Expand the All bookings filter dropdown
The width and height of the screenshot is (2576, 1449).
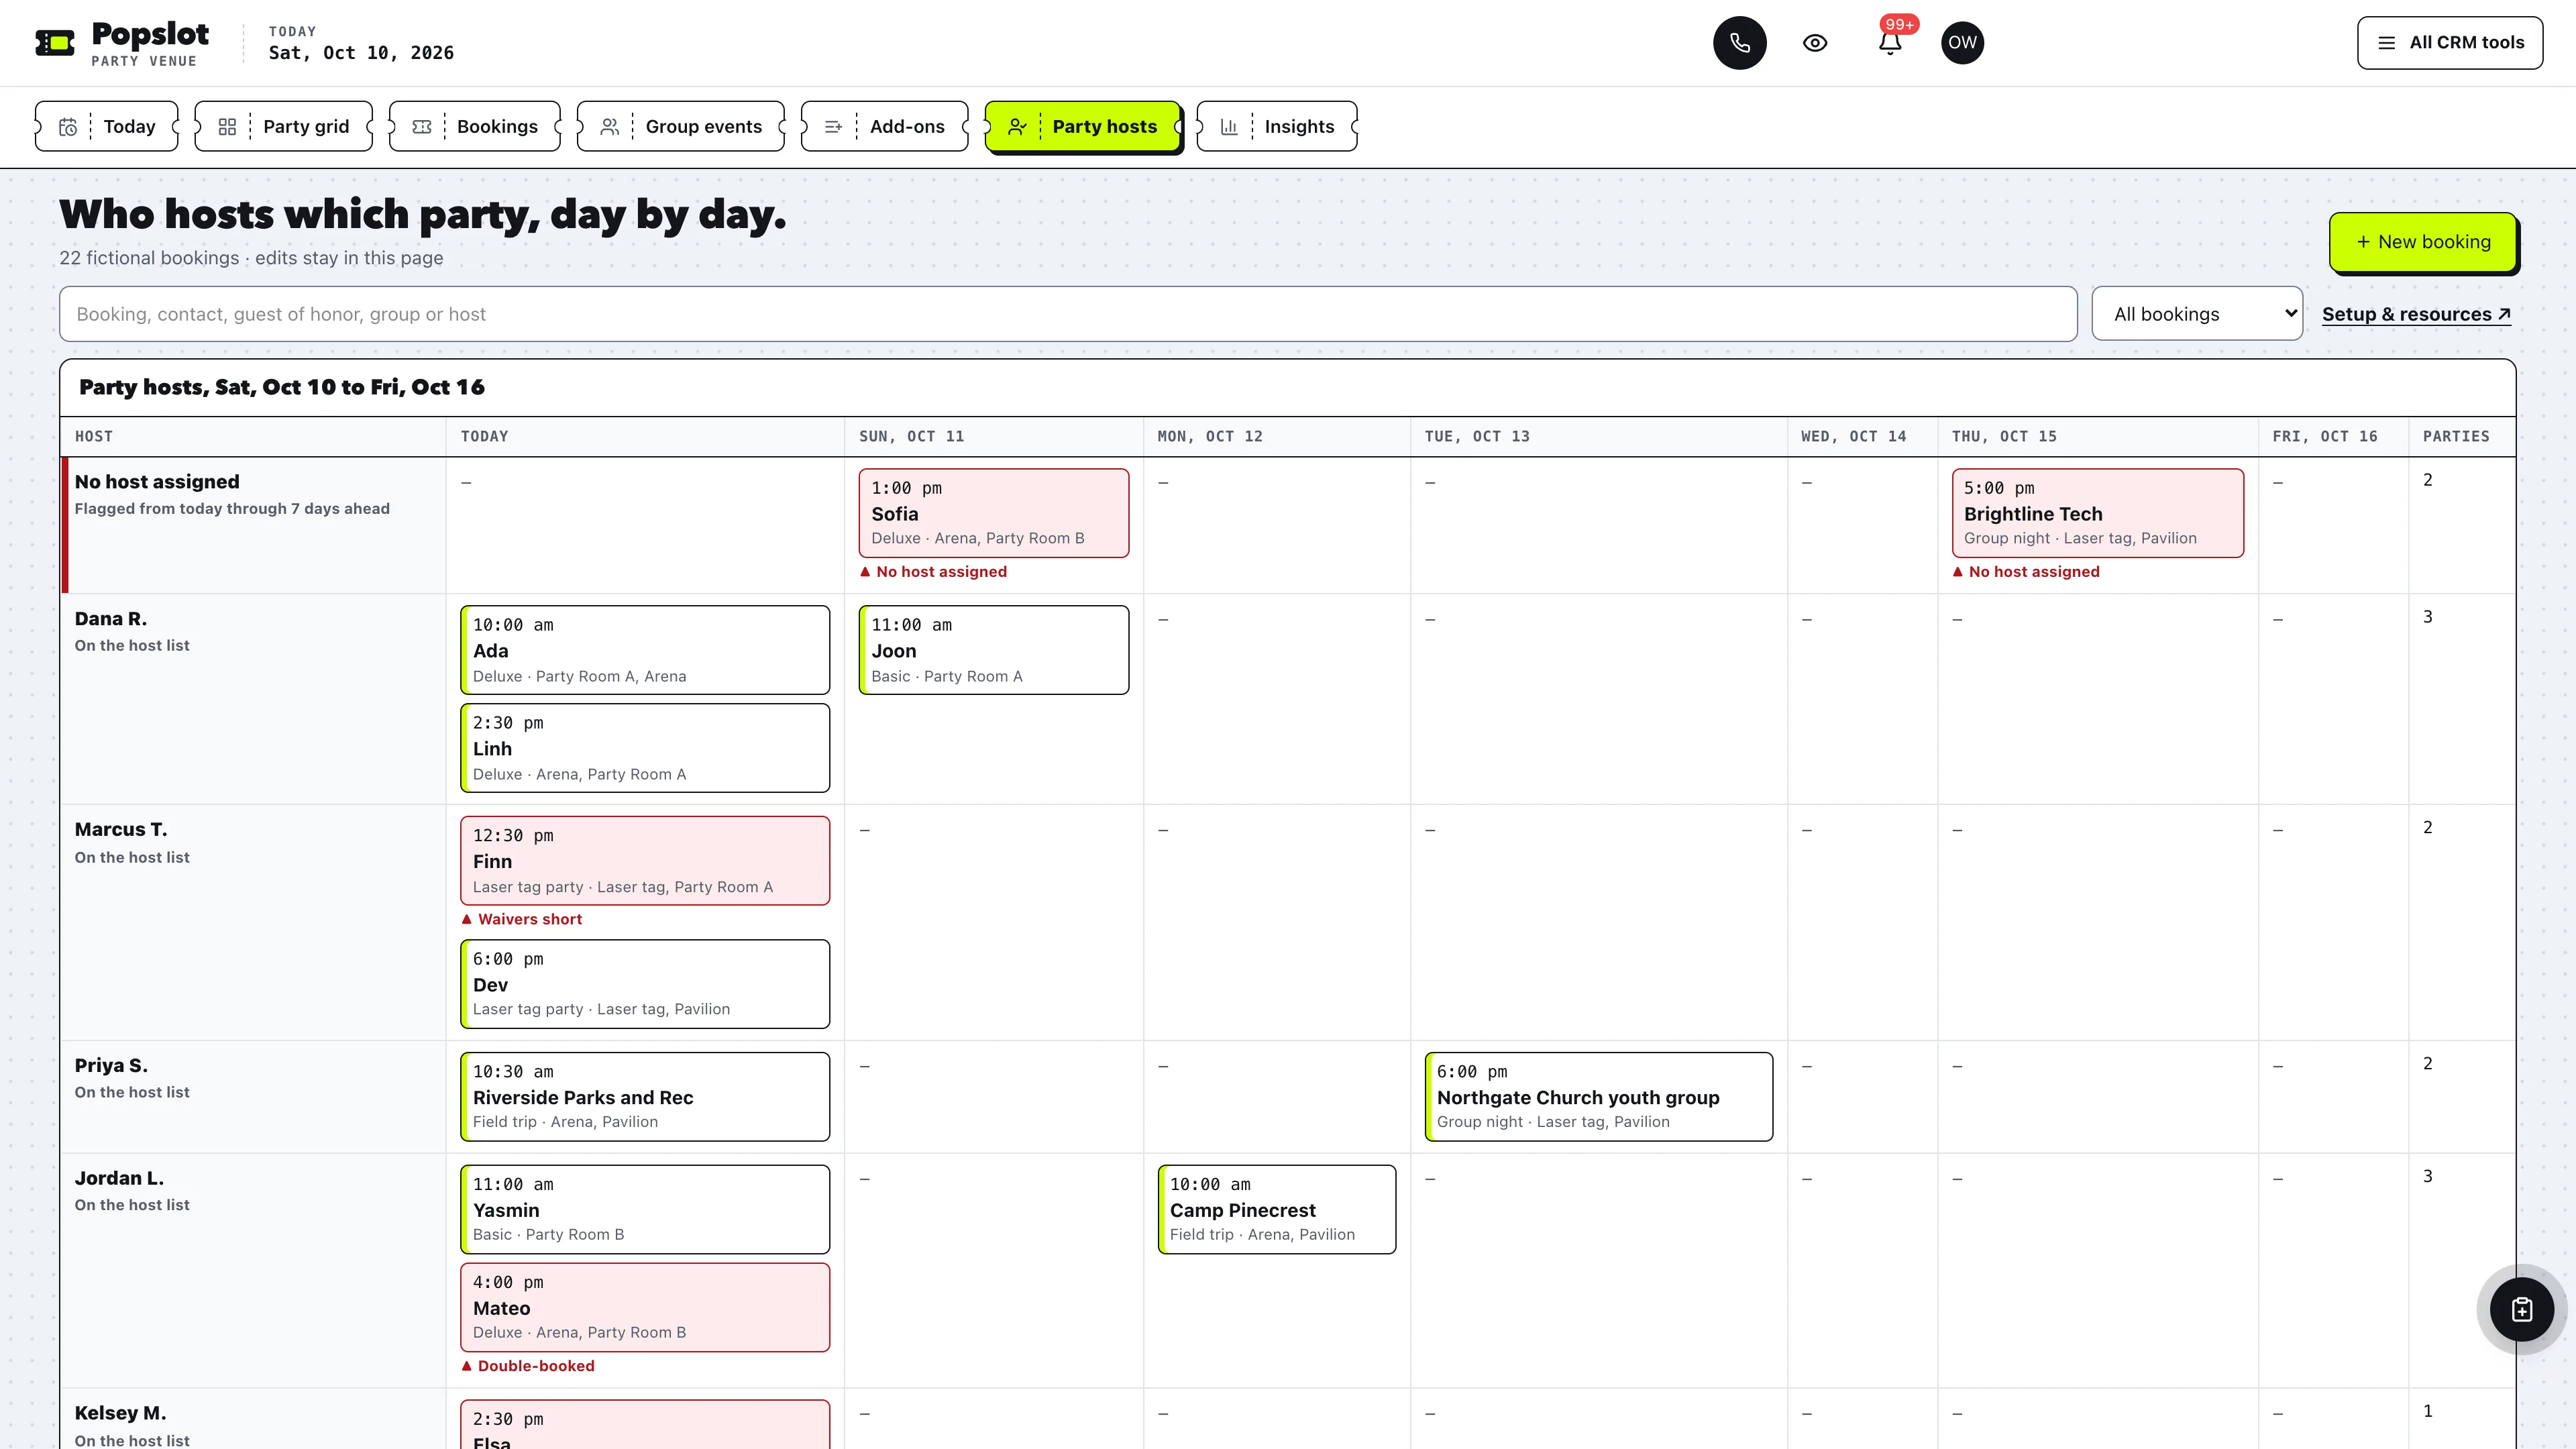click(x=2197, y=314)
